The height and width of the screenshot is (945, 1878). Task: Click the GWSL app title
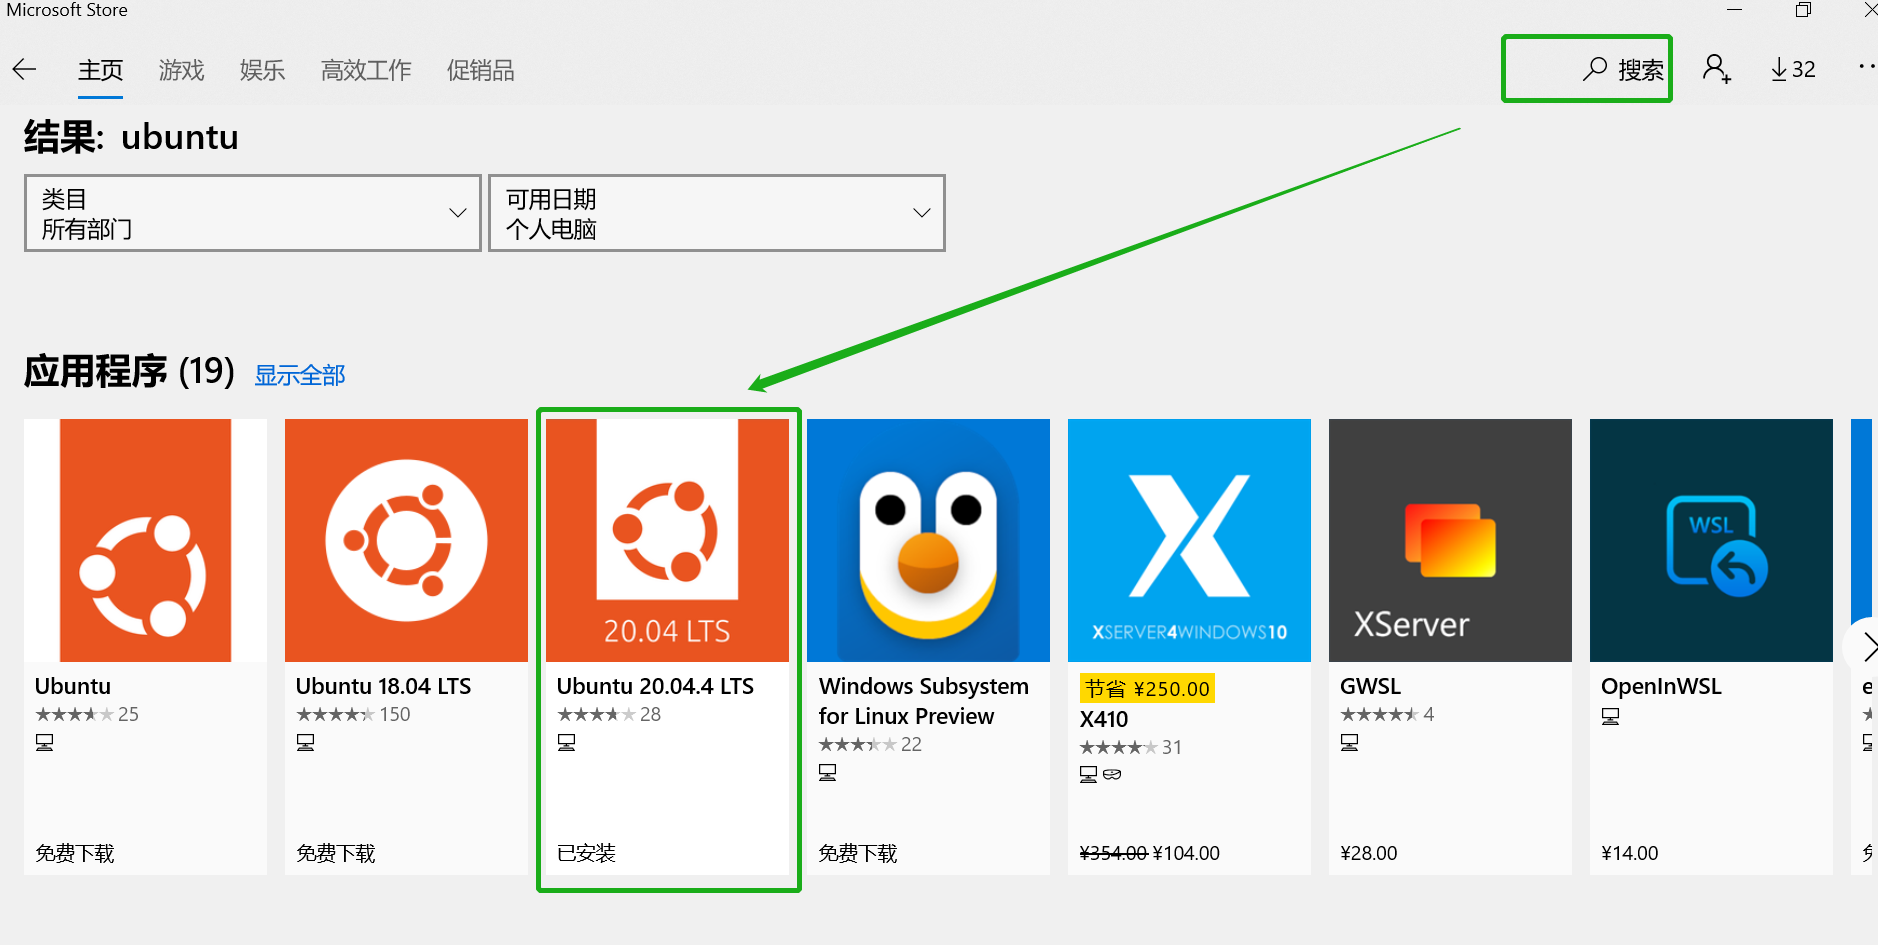point(1370,686)
